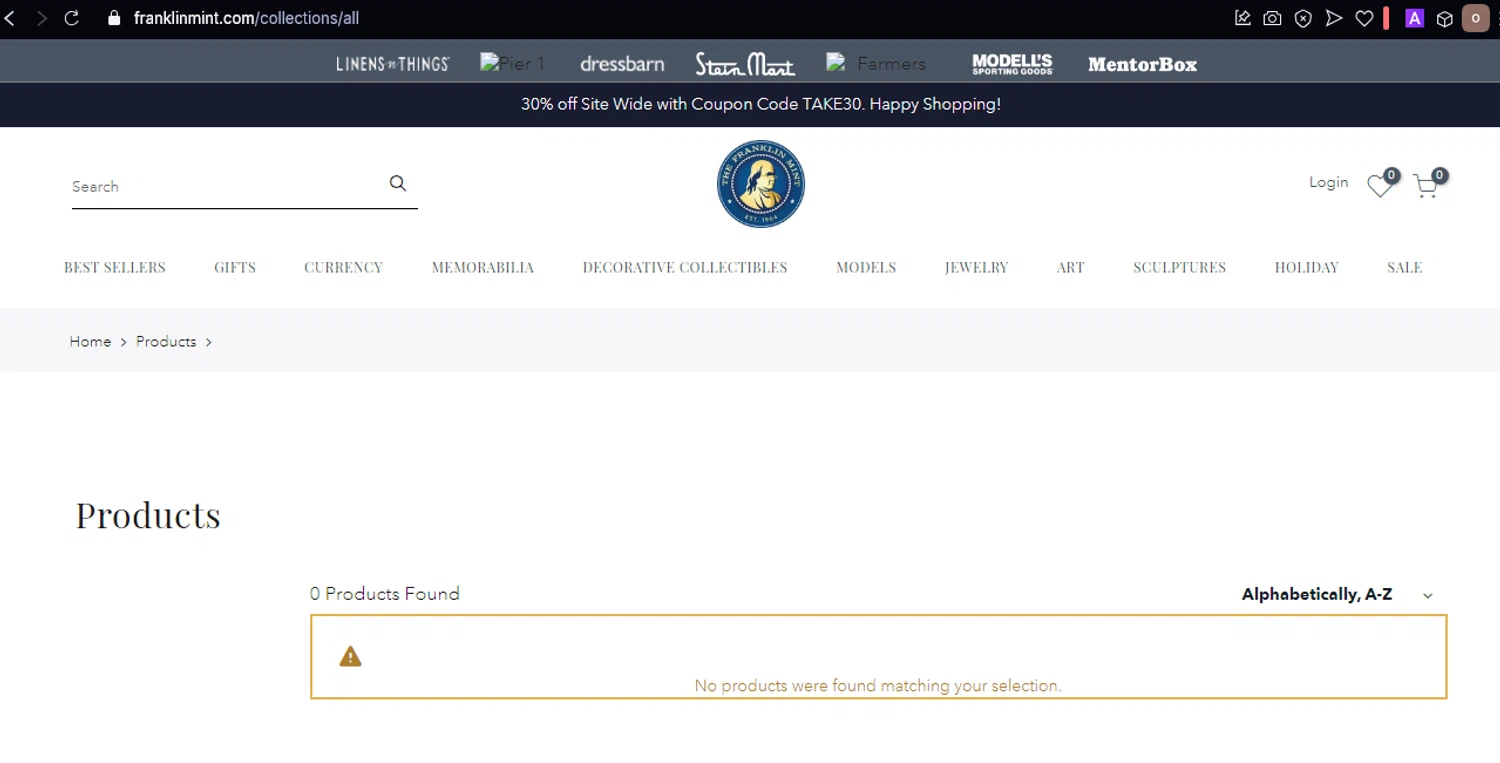1500x763 pixels.
Task: Click the camera snapshot icon
Action: (x=1272, y=18)
